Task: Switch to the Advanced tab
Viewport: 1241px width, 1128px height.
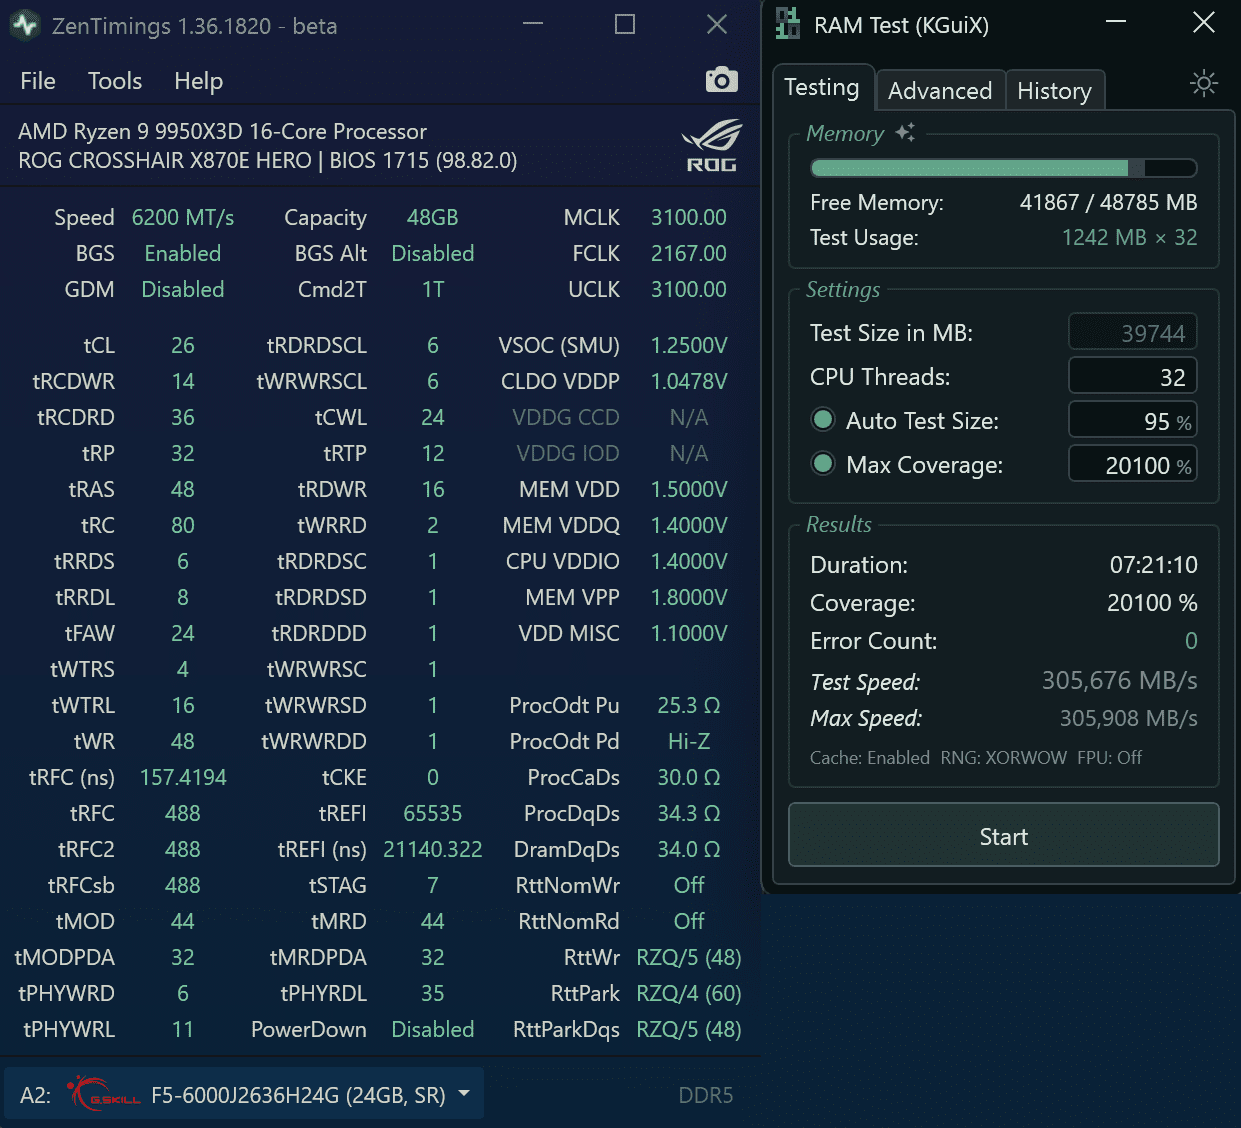Action: [940, 90]
